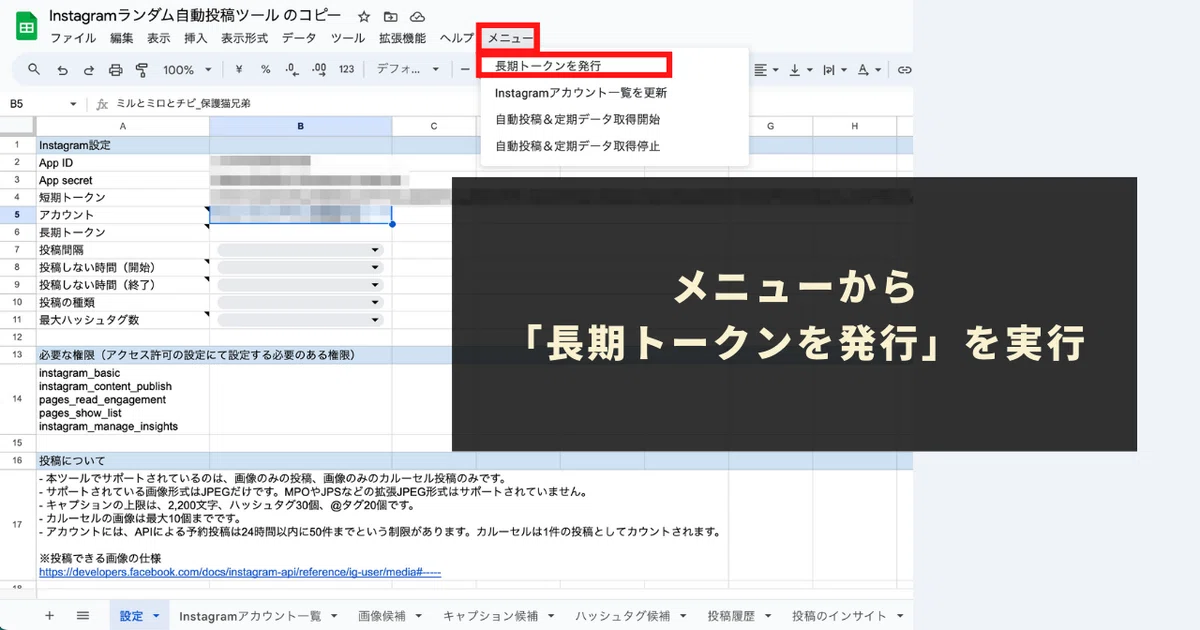The height and width of the screenshot is (630, 1200).
Task: Switch to 投稿履歴 sheet tab
Action: tap(731, 616)
